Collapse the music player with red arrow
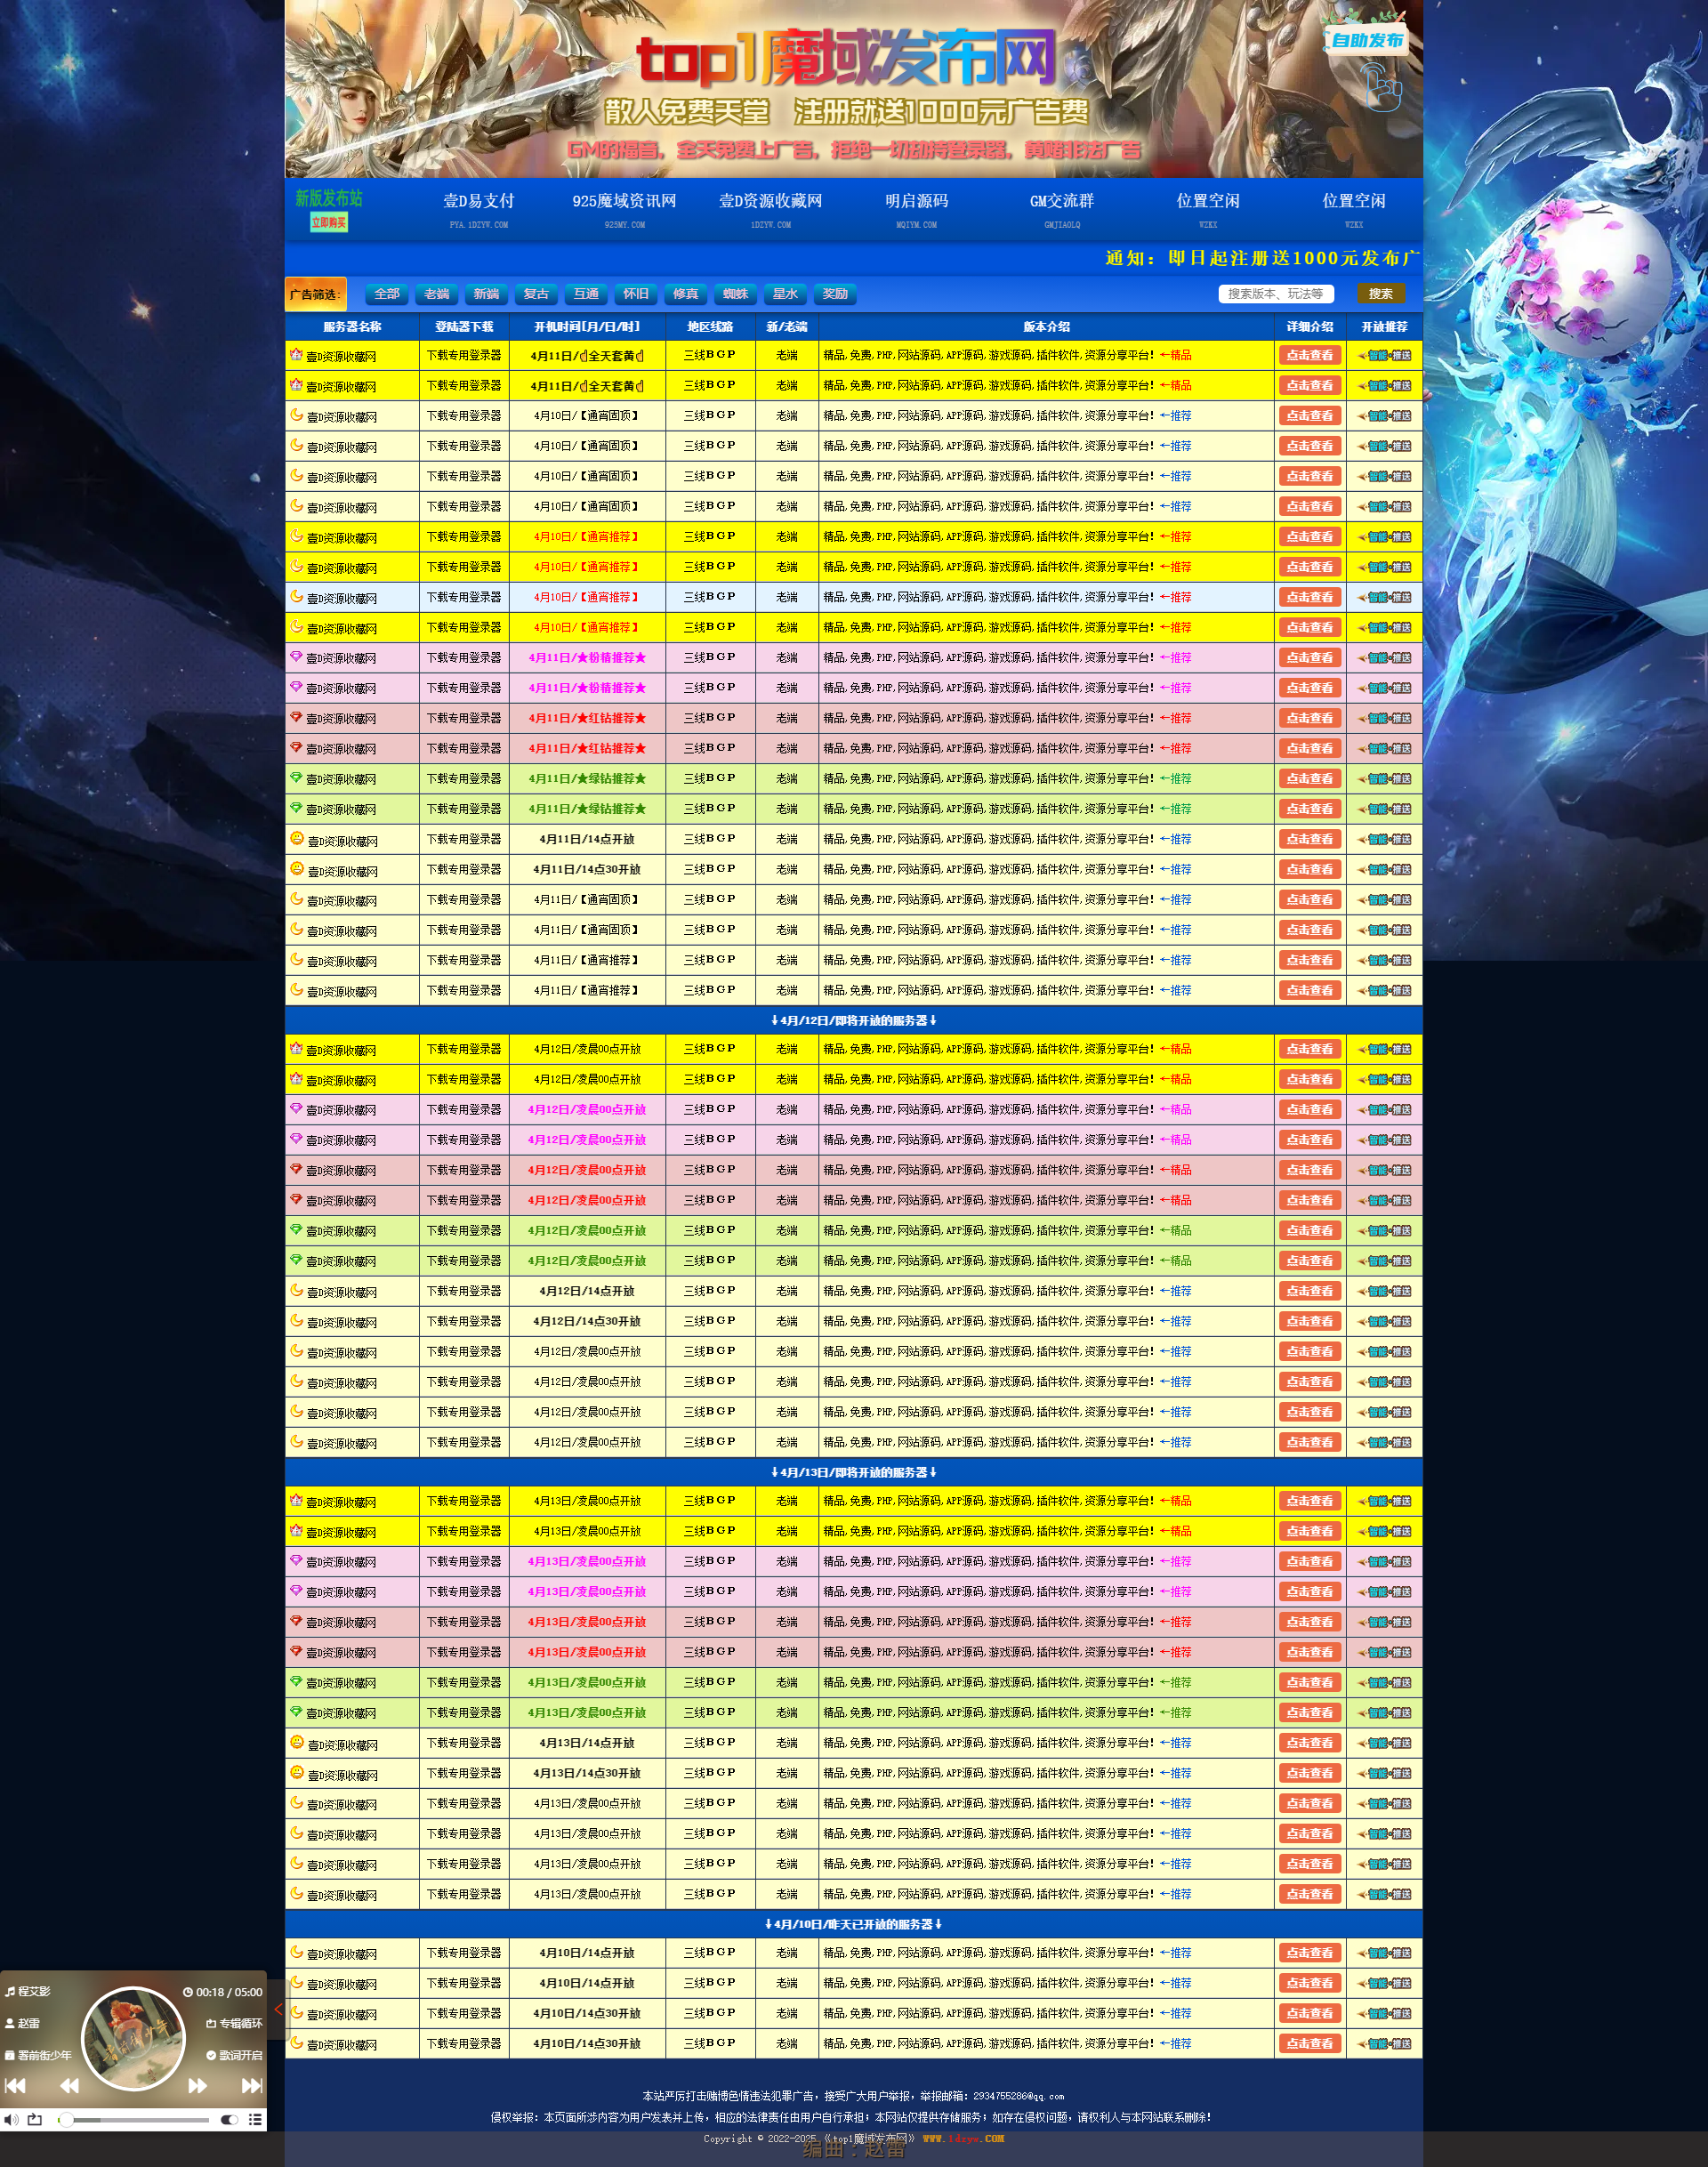The height and width of the screenshot is (2167, 1708). click(278, 2010)
